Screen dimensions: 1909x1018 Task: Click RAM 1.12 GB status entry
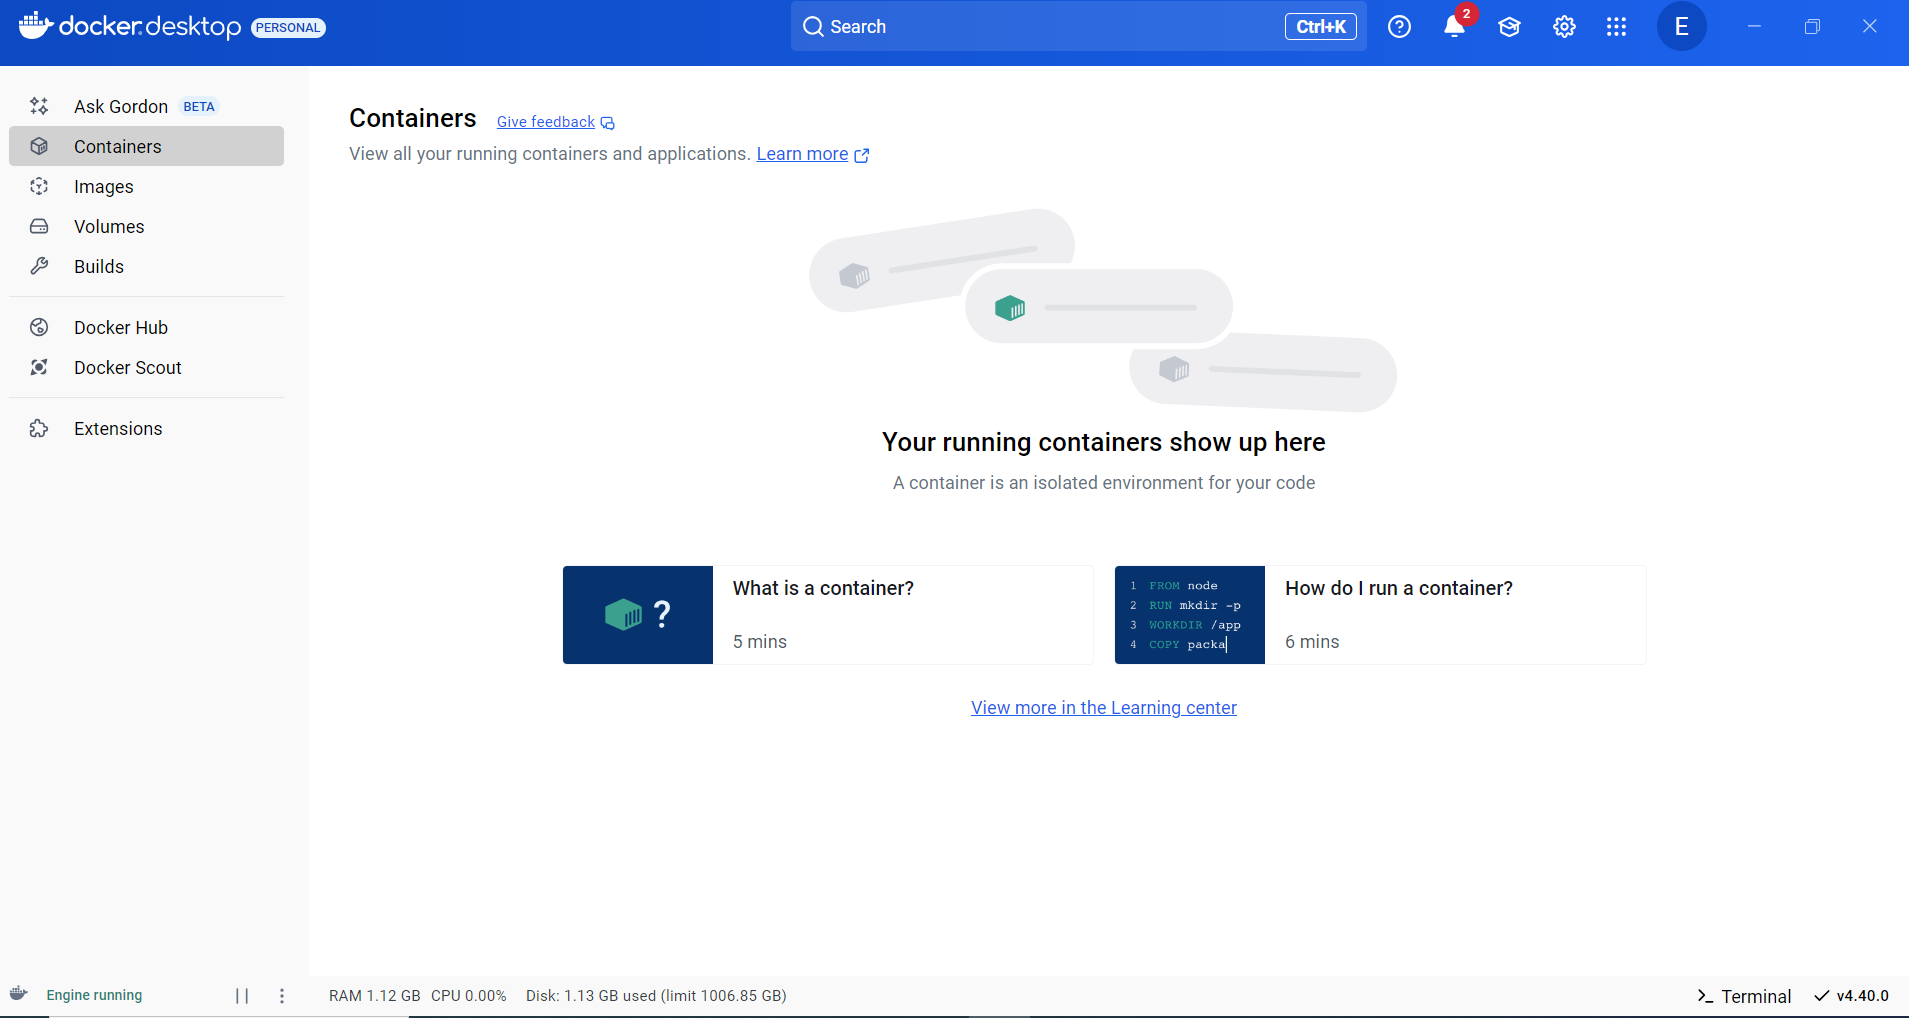tap(375, 996)
